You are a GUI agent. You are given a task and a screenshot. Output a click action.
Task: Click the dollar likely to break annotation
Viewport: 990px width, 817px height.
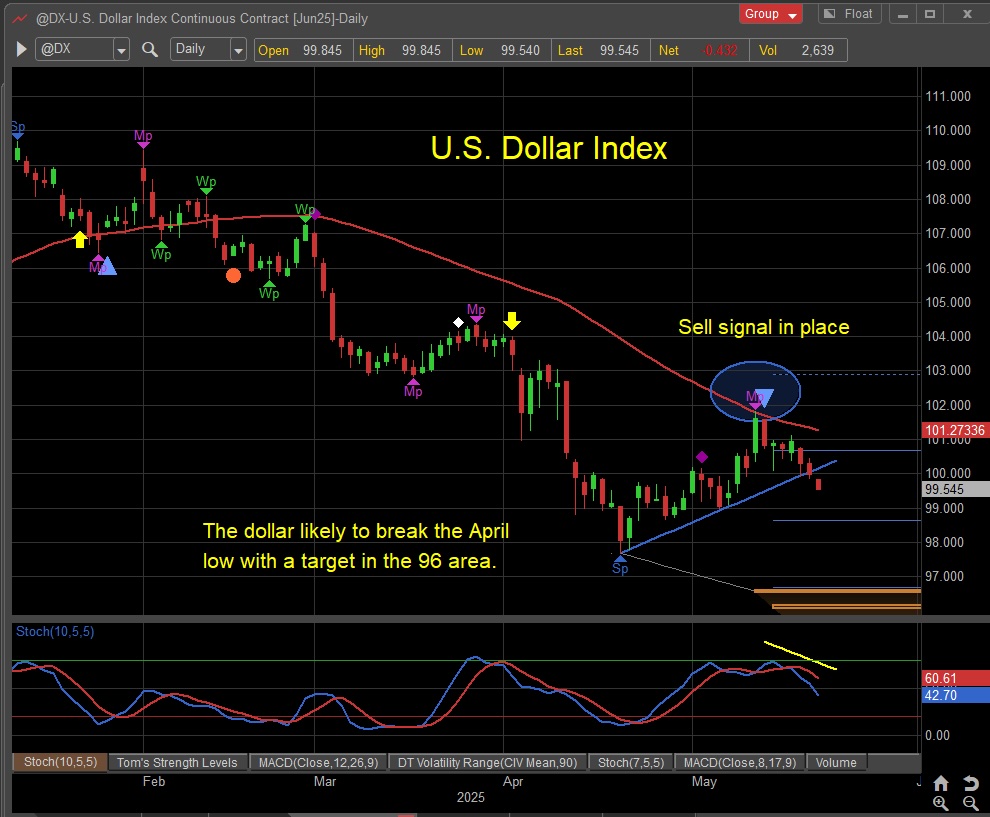pyautogui.click(x=355, y=546)
